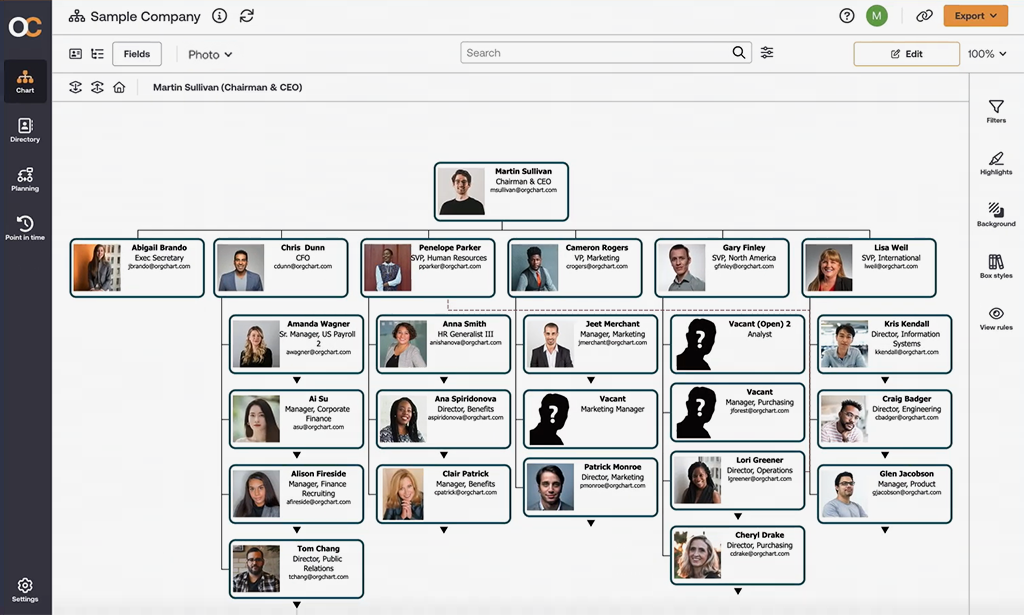Open the View rules panel
The image size is (1024, 615).
(x=996, y=318)
